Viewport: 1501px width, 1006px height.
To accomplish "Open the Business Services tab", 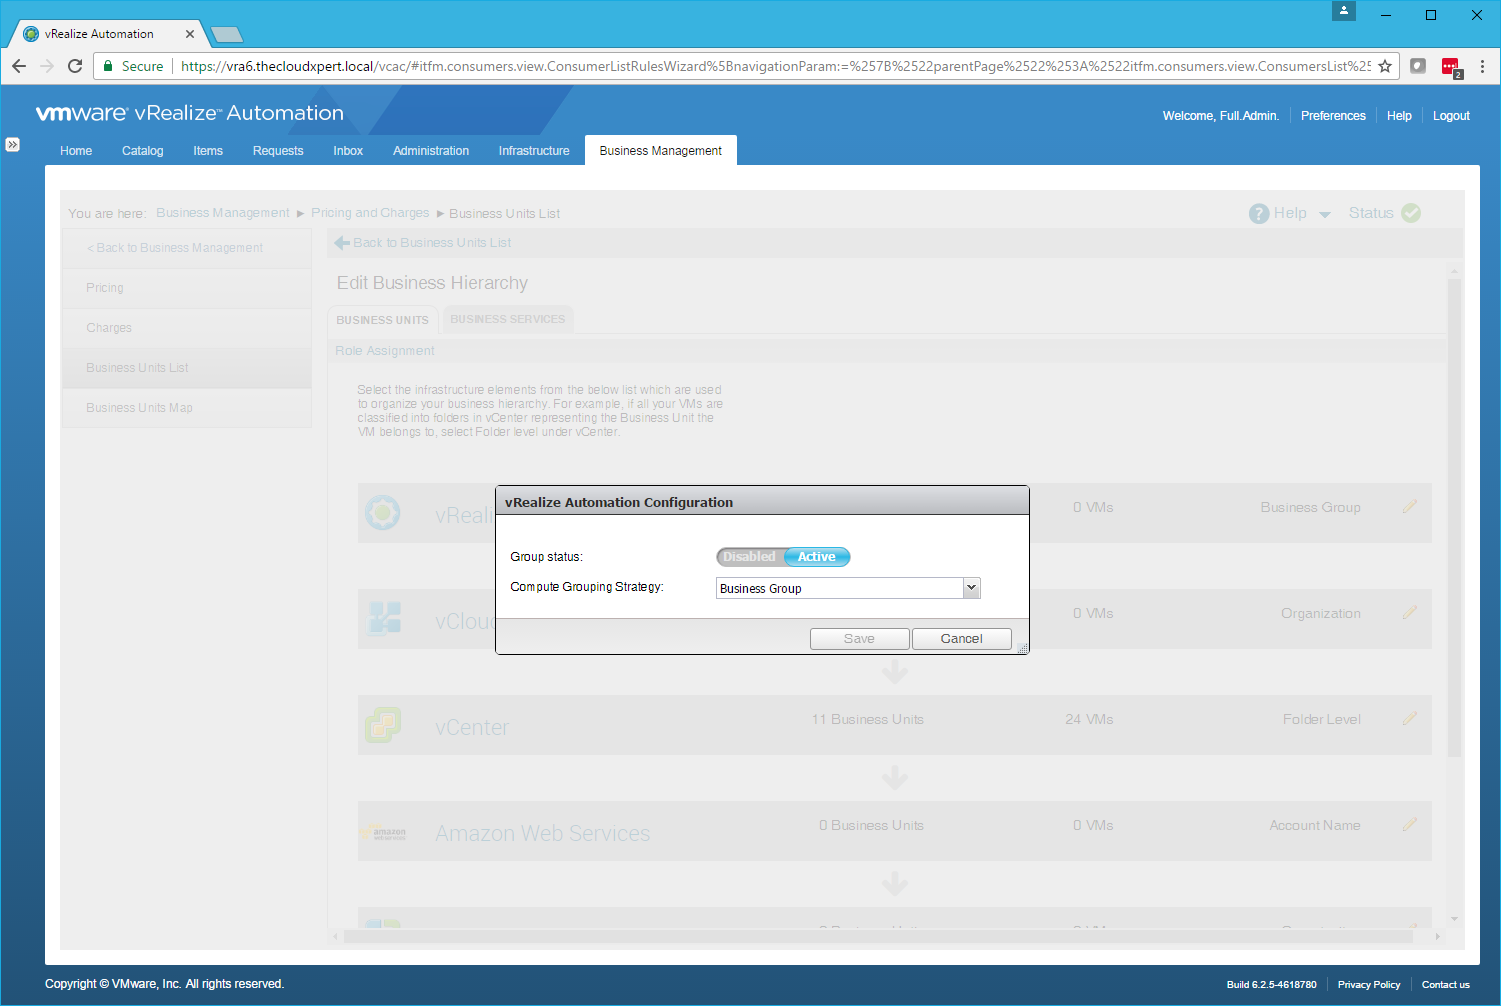I will [x=507, y=320].
